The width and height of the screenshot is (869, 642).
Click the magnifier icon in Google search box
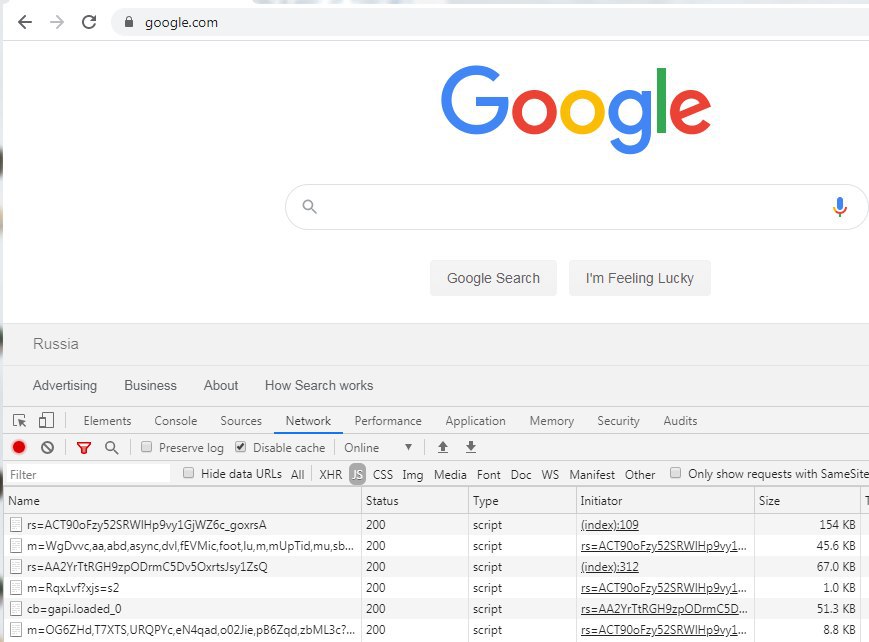pyautogui.click(x=309, y=207)
